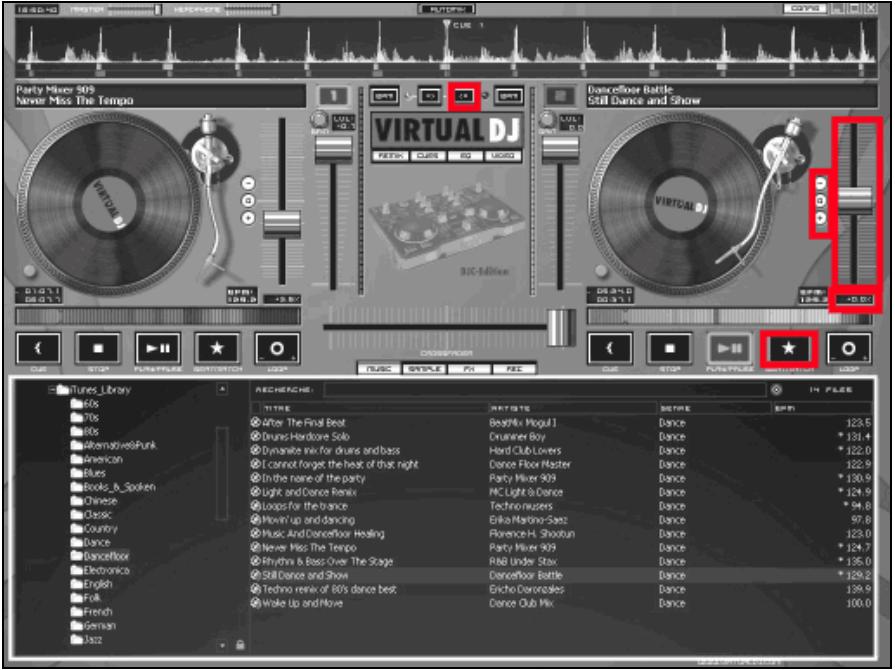Activate the Loop button on left deck
Image resolution: width=895 pixels, height=670 pixels.
(x=277, y=348)
